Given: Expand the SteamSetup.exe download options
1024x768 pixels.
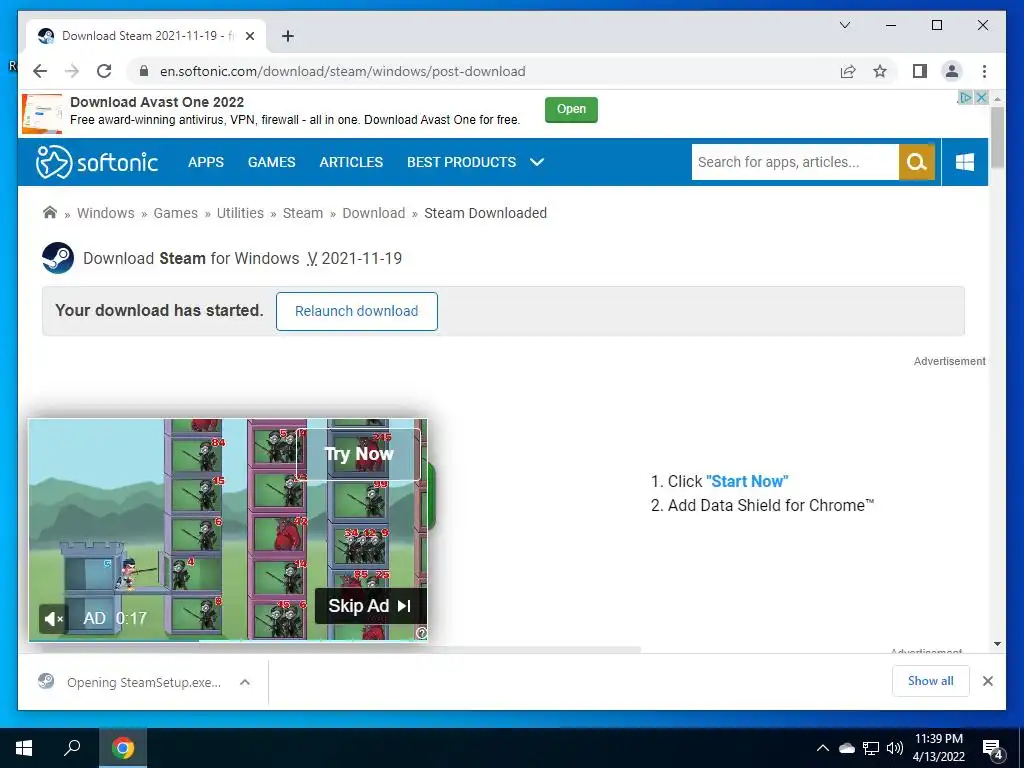Looking at the screenshot, I should coord(245,682).
